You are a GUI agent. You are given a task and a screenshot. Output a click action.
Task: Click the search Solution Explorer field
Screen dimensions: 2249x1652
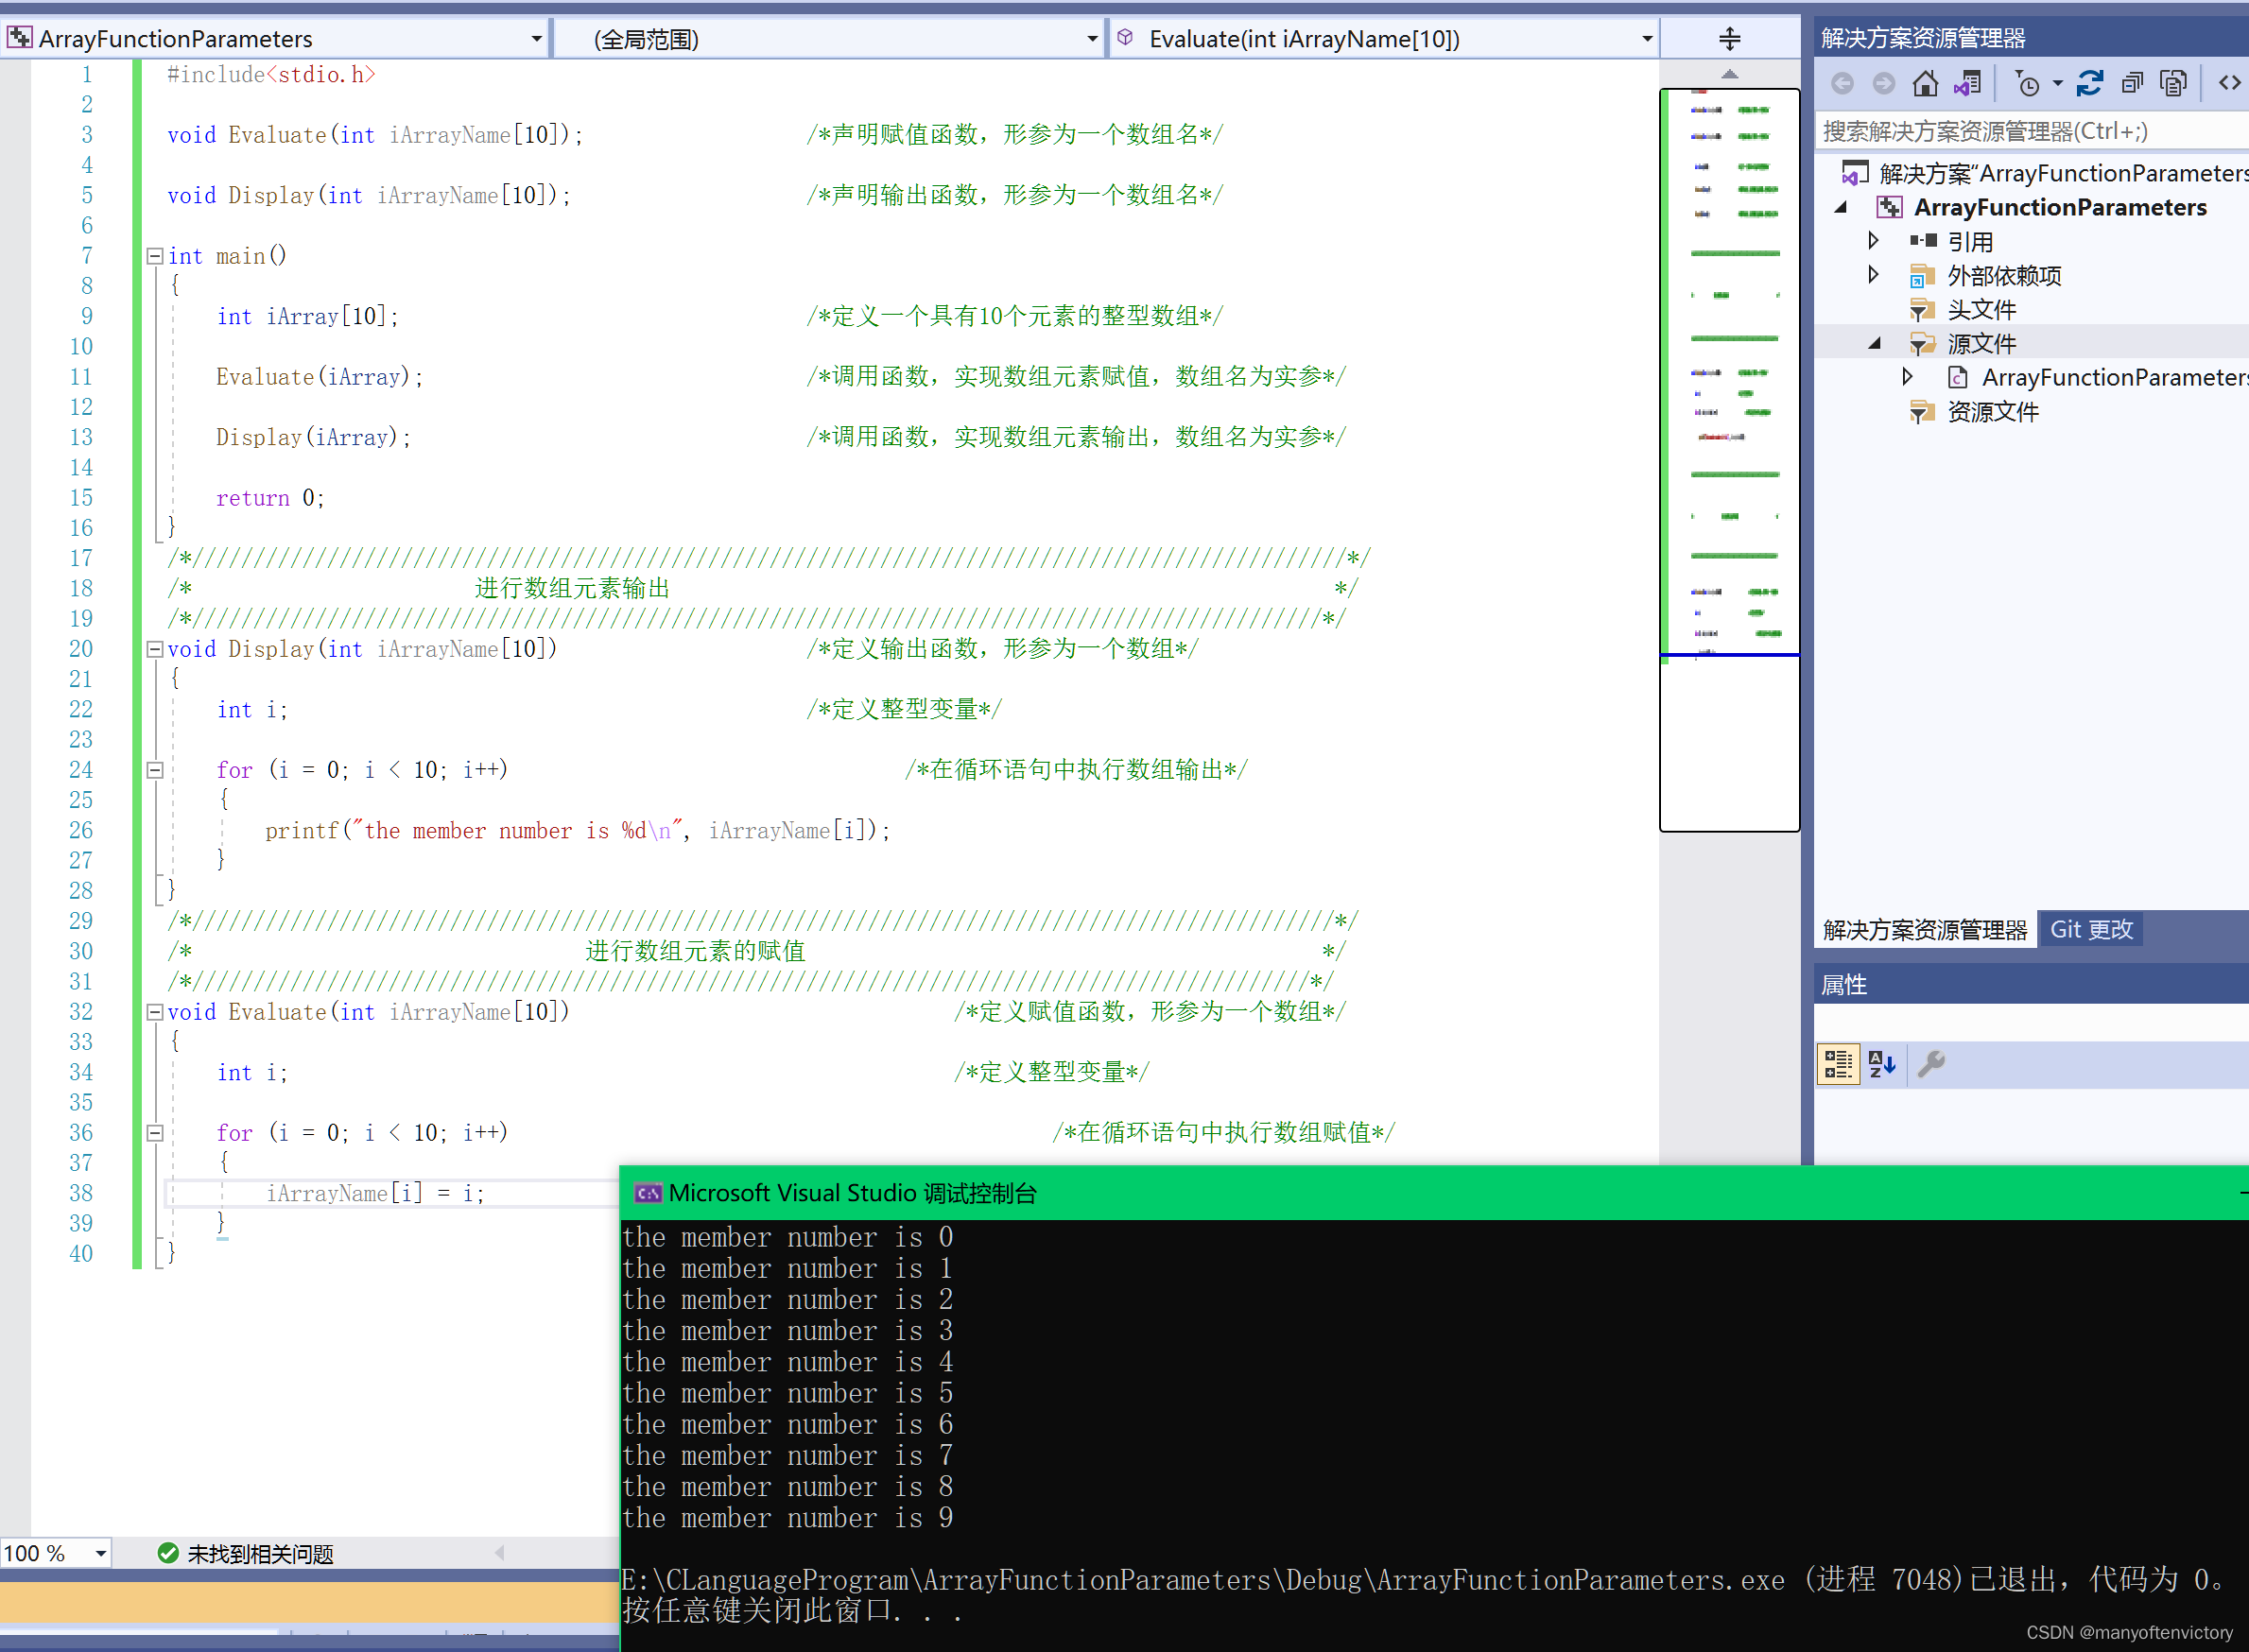[2030, 131]
